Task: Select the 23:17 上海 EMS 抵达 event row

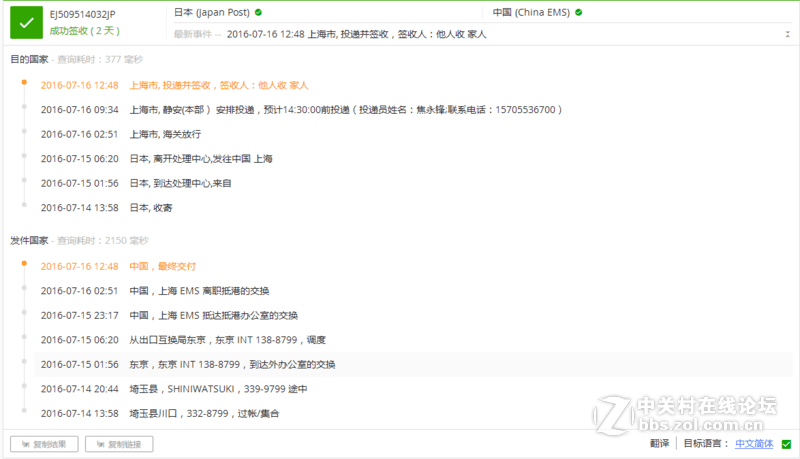Action: pos(413,315)
